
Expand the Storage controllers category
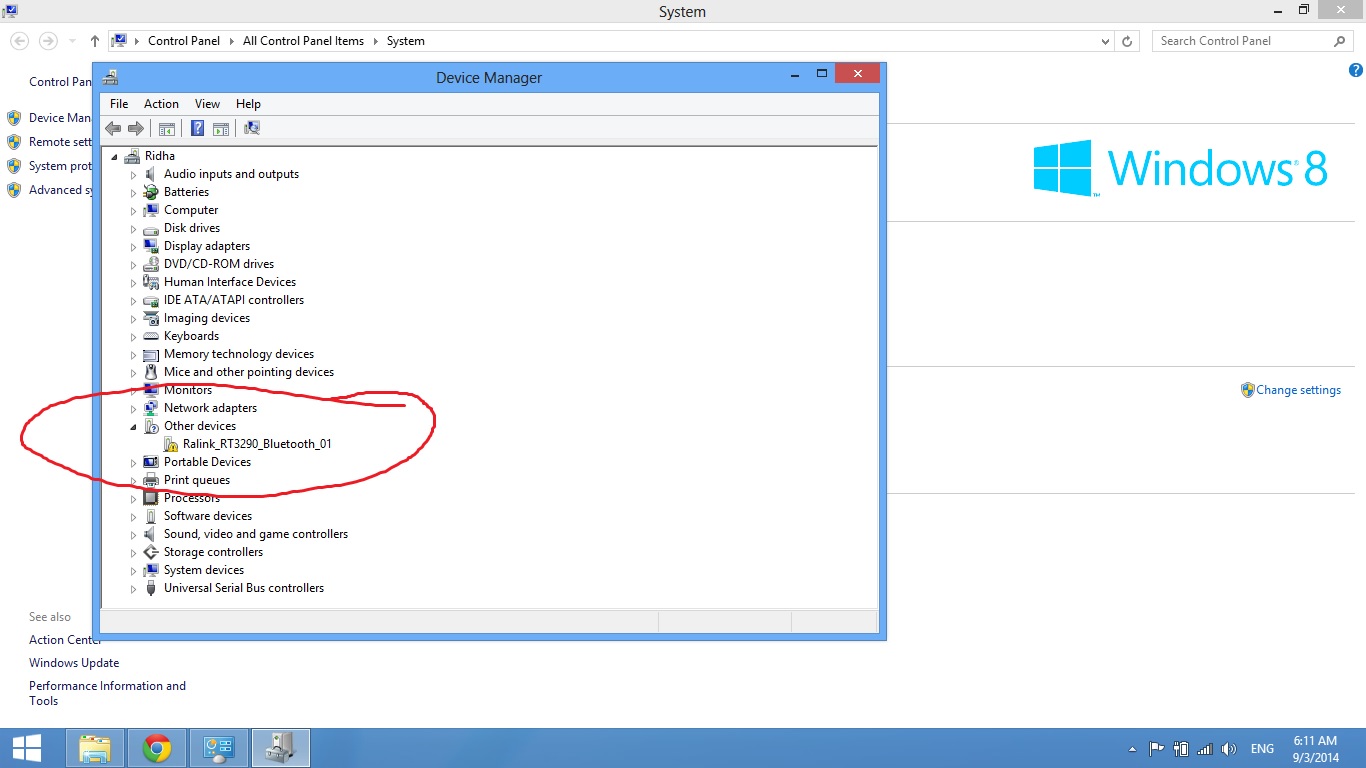click(133, 552)
